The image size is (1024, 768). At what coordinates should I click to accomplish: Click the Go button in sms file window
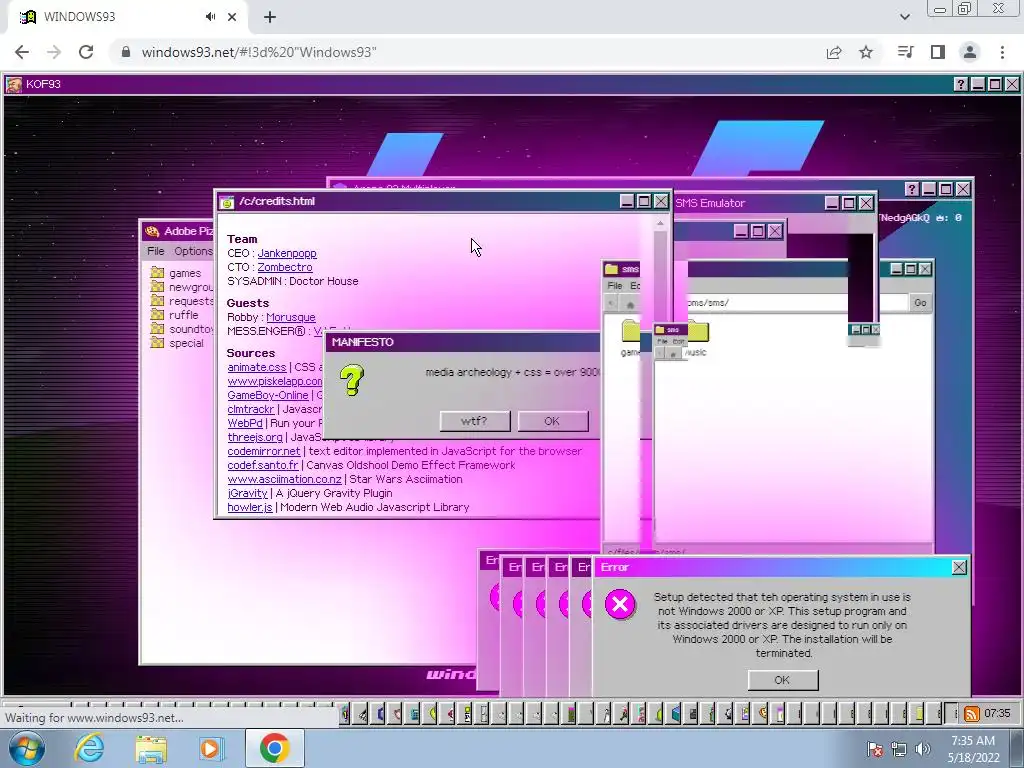[920, 303]
